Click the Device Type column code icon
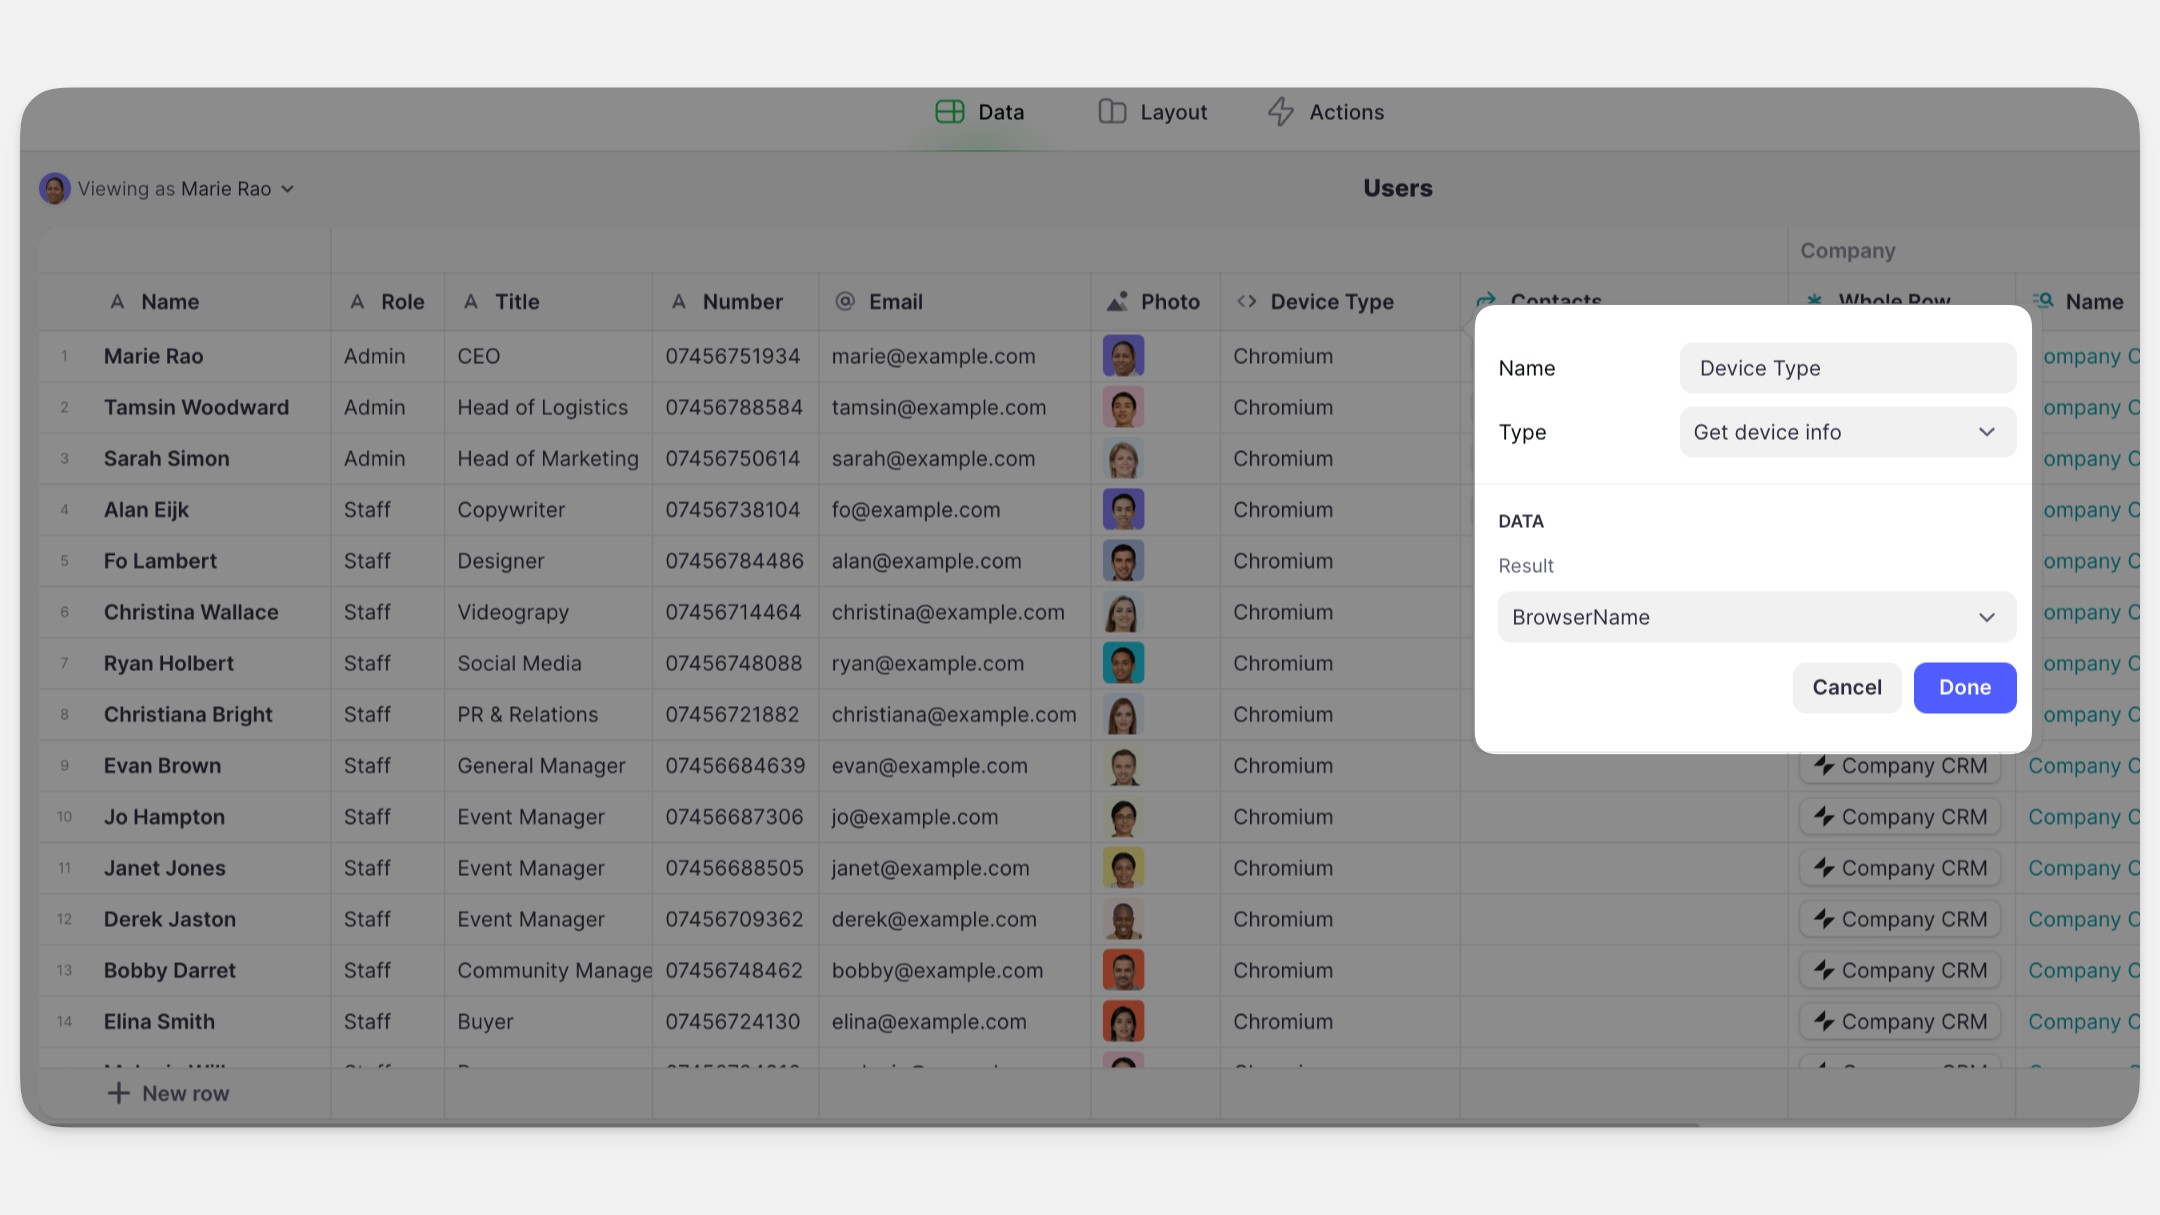 pos(1247,302)
